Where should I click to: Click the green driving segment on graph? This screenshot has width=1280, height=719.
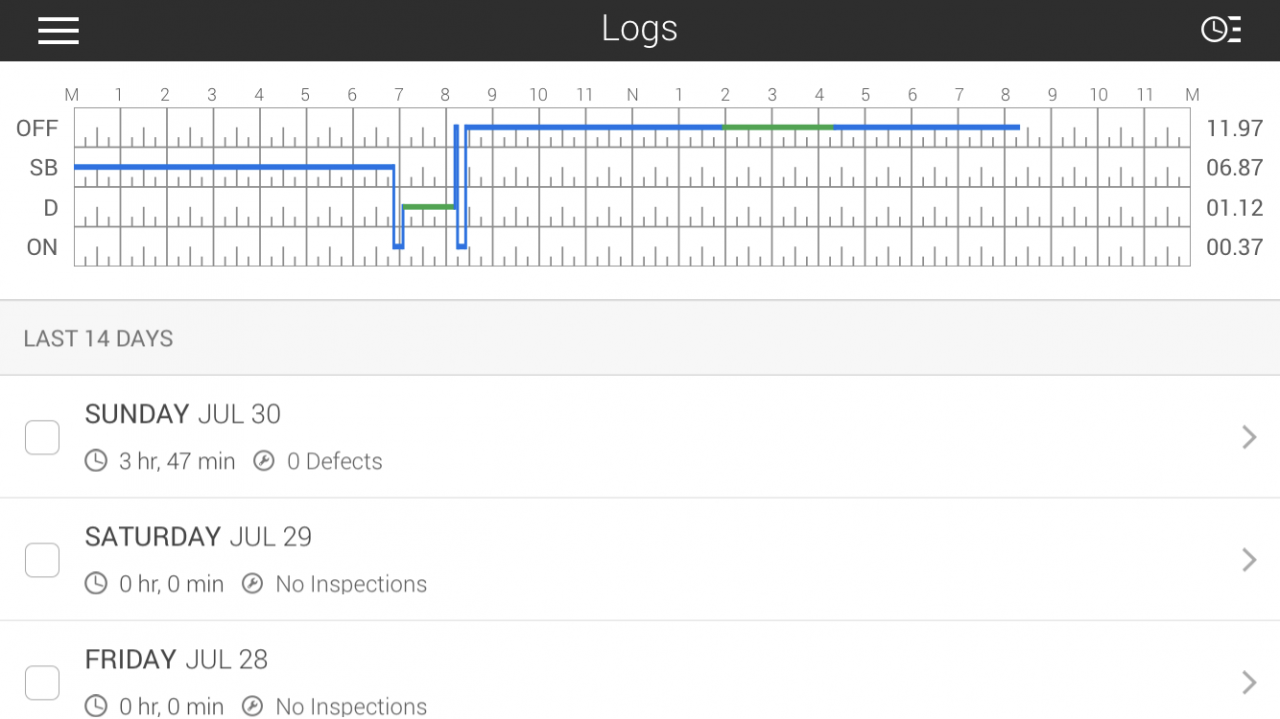pos(429,207)
